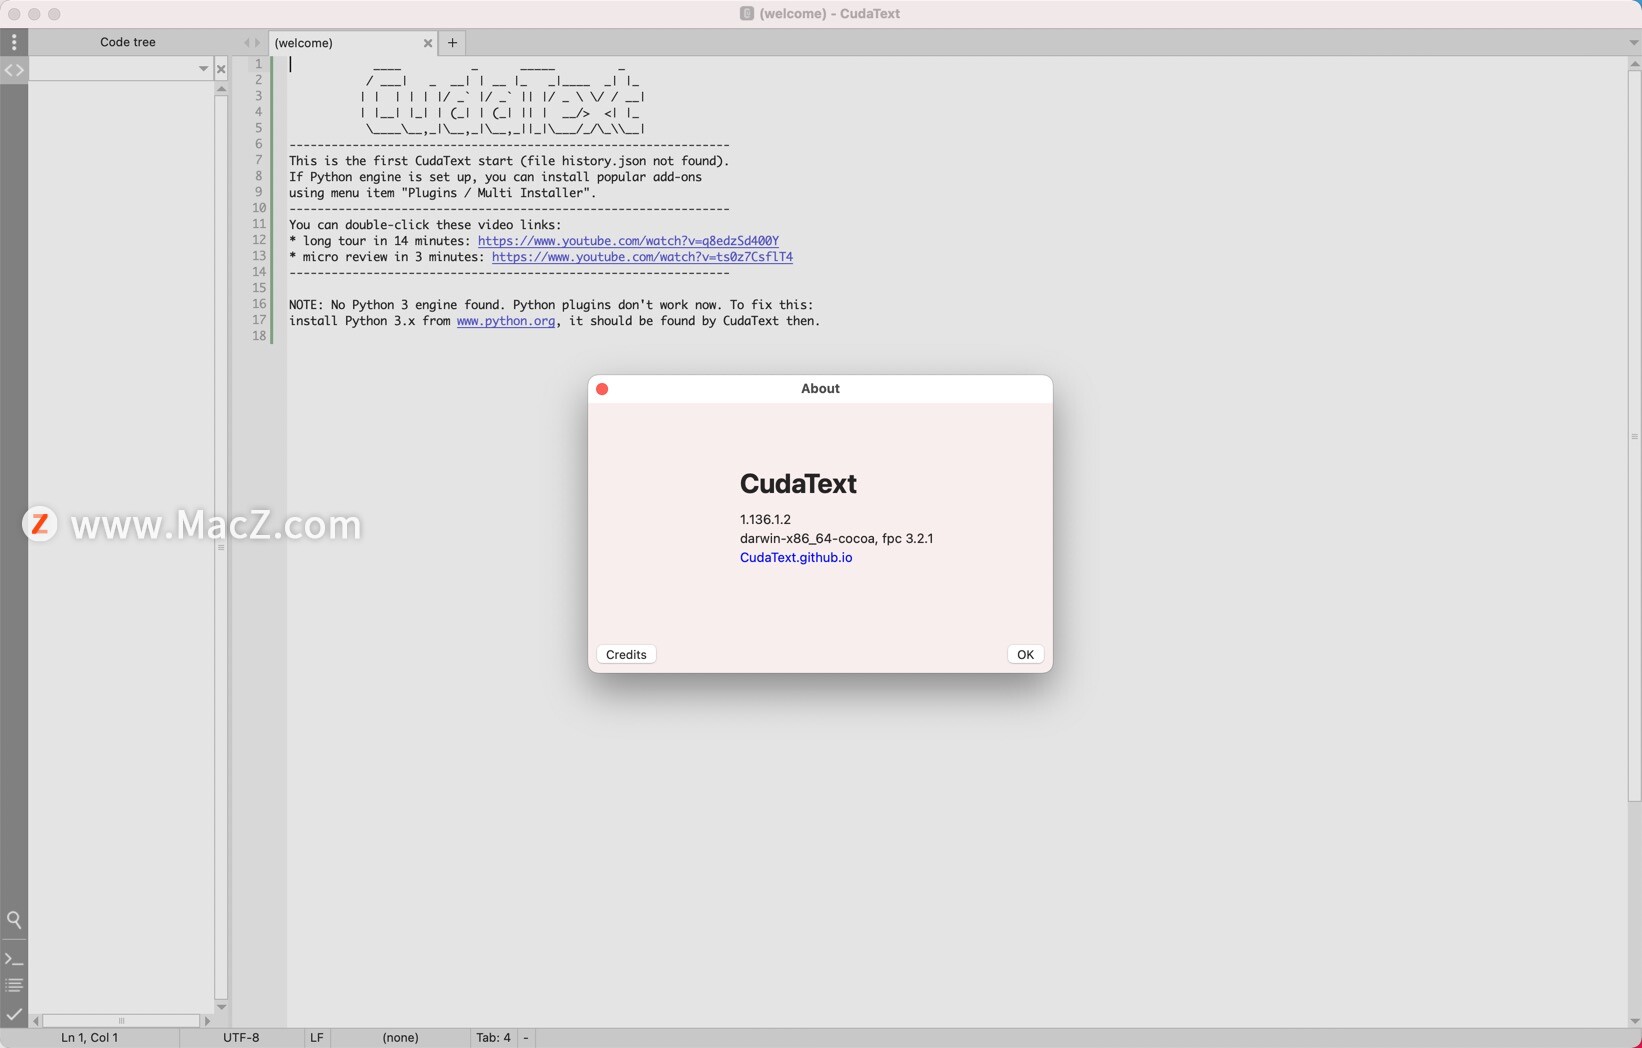Click line number 18 in gutter
Screen dimensions: 1642x1048
[258, 336]
